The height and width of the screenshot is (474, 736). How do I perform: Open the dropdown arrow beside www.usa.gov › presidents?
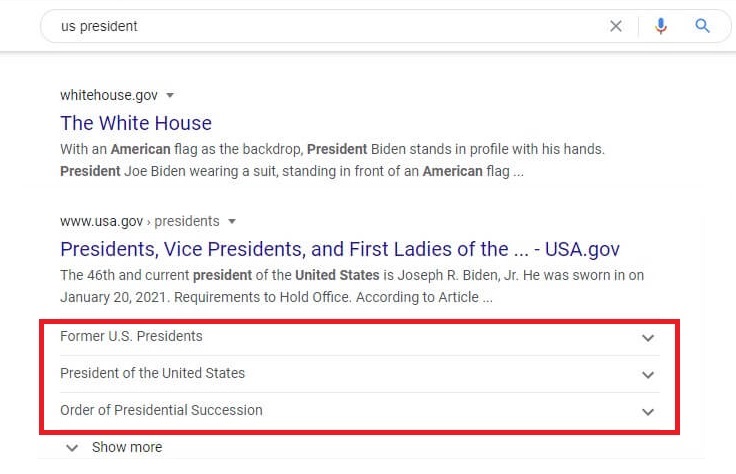(232, 221)
